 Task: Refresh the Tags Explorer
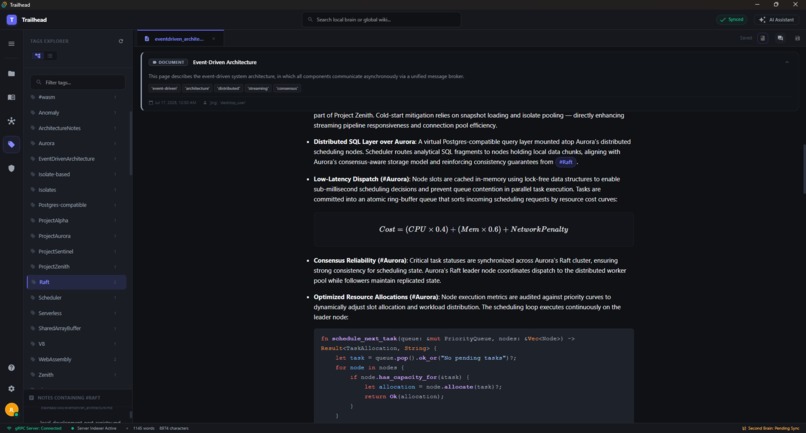(121, 41)
